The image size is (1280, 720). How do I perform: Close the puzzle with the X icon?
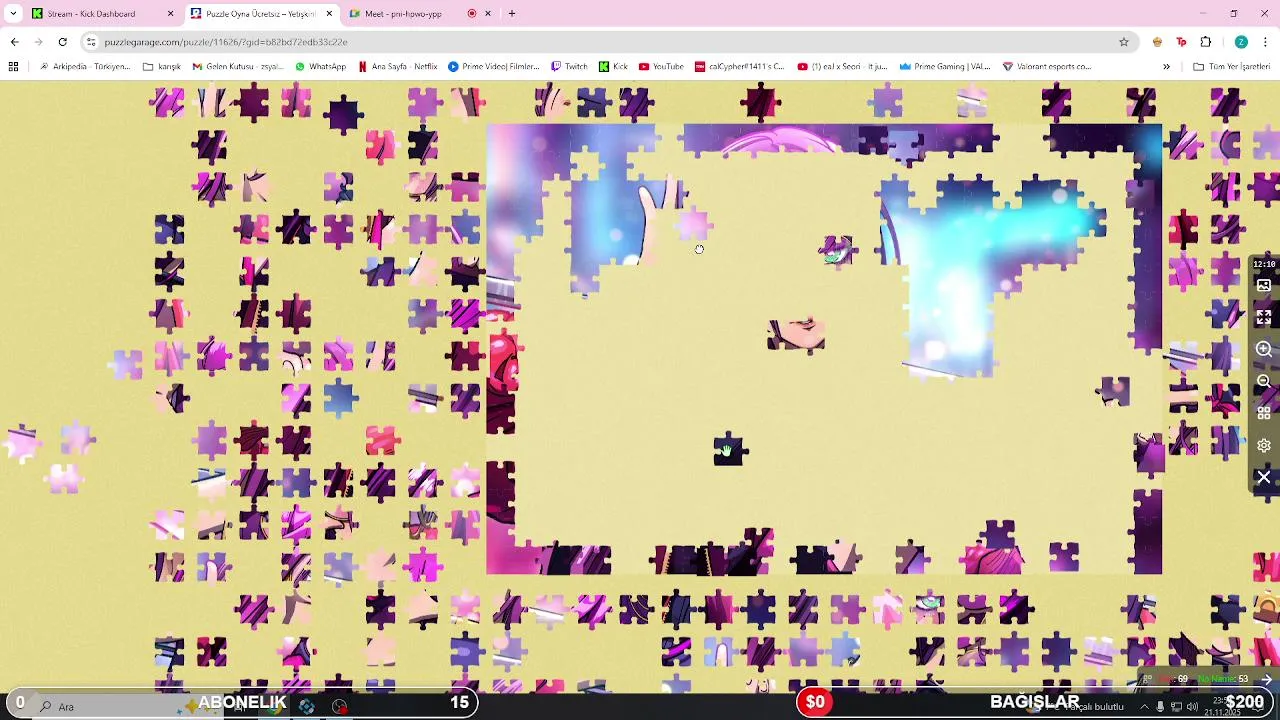[1264, 478]
